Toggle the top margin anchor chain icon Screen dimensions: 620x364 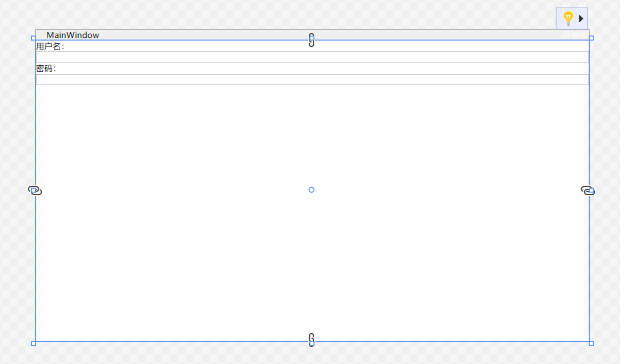pos(312,40)
